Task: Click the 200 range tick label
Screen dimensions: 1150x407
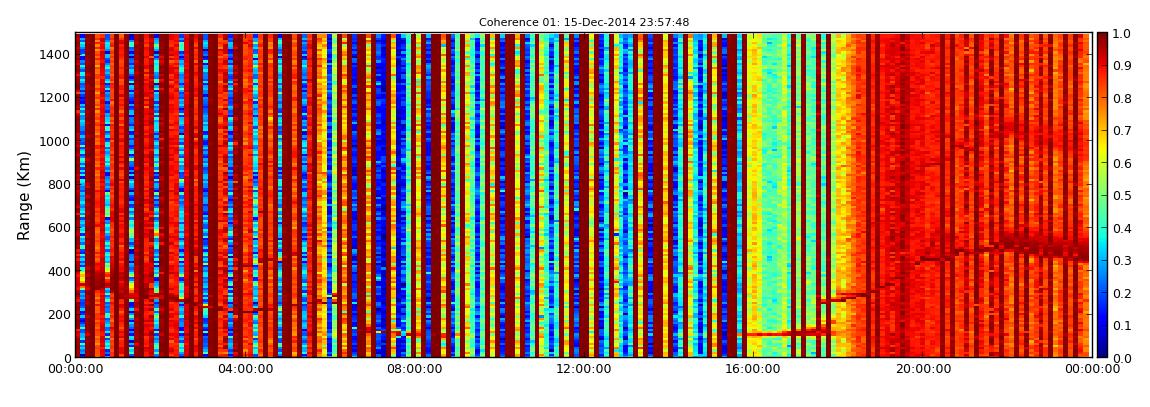Action: click(x=60, y=314)
